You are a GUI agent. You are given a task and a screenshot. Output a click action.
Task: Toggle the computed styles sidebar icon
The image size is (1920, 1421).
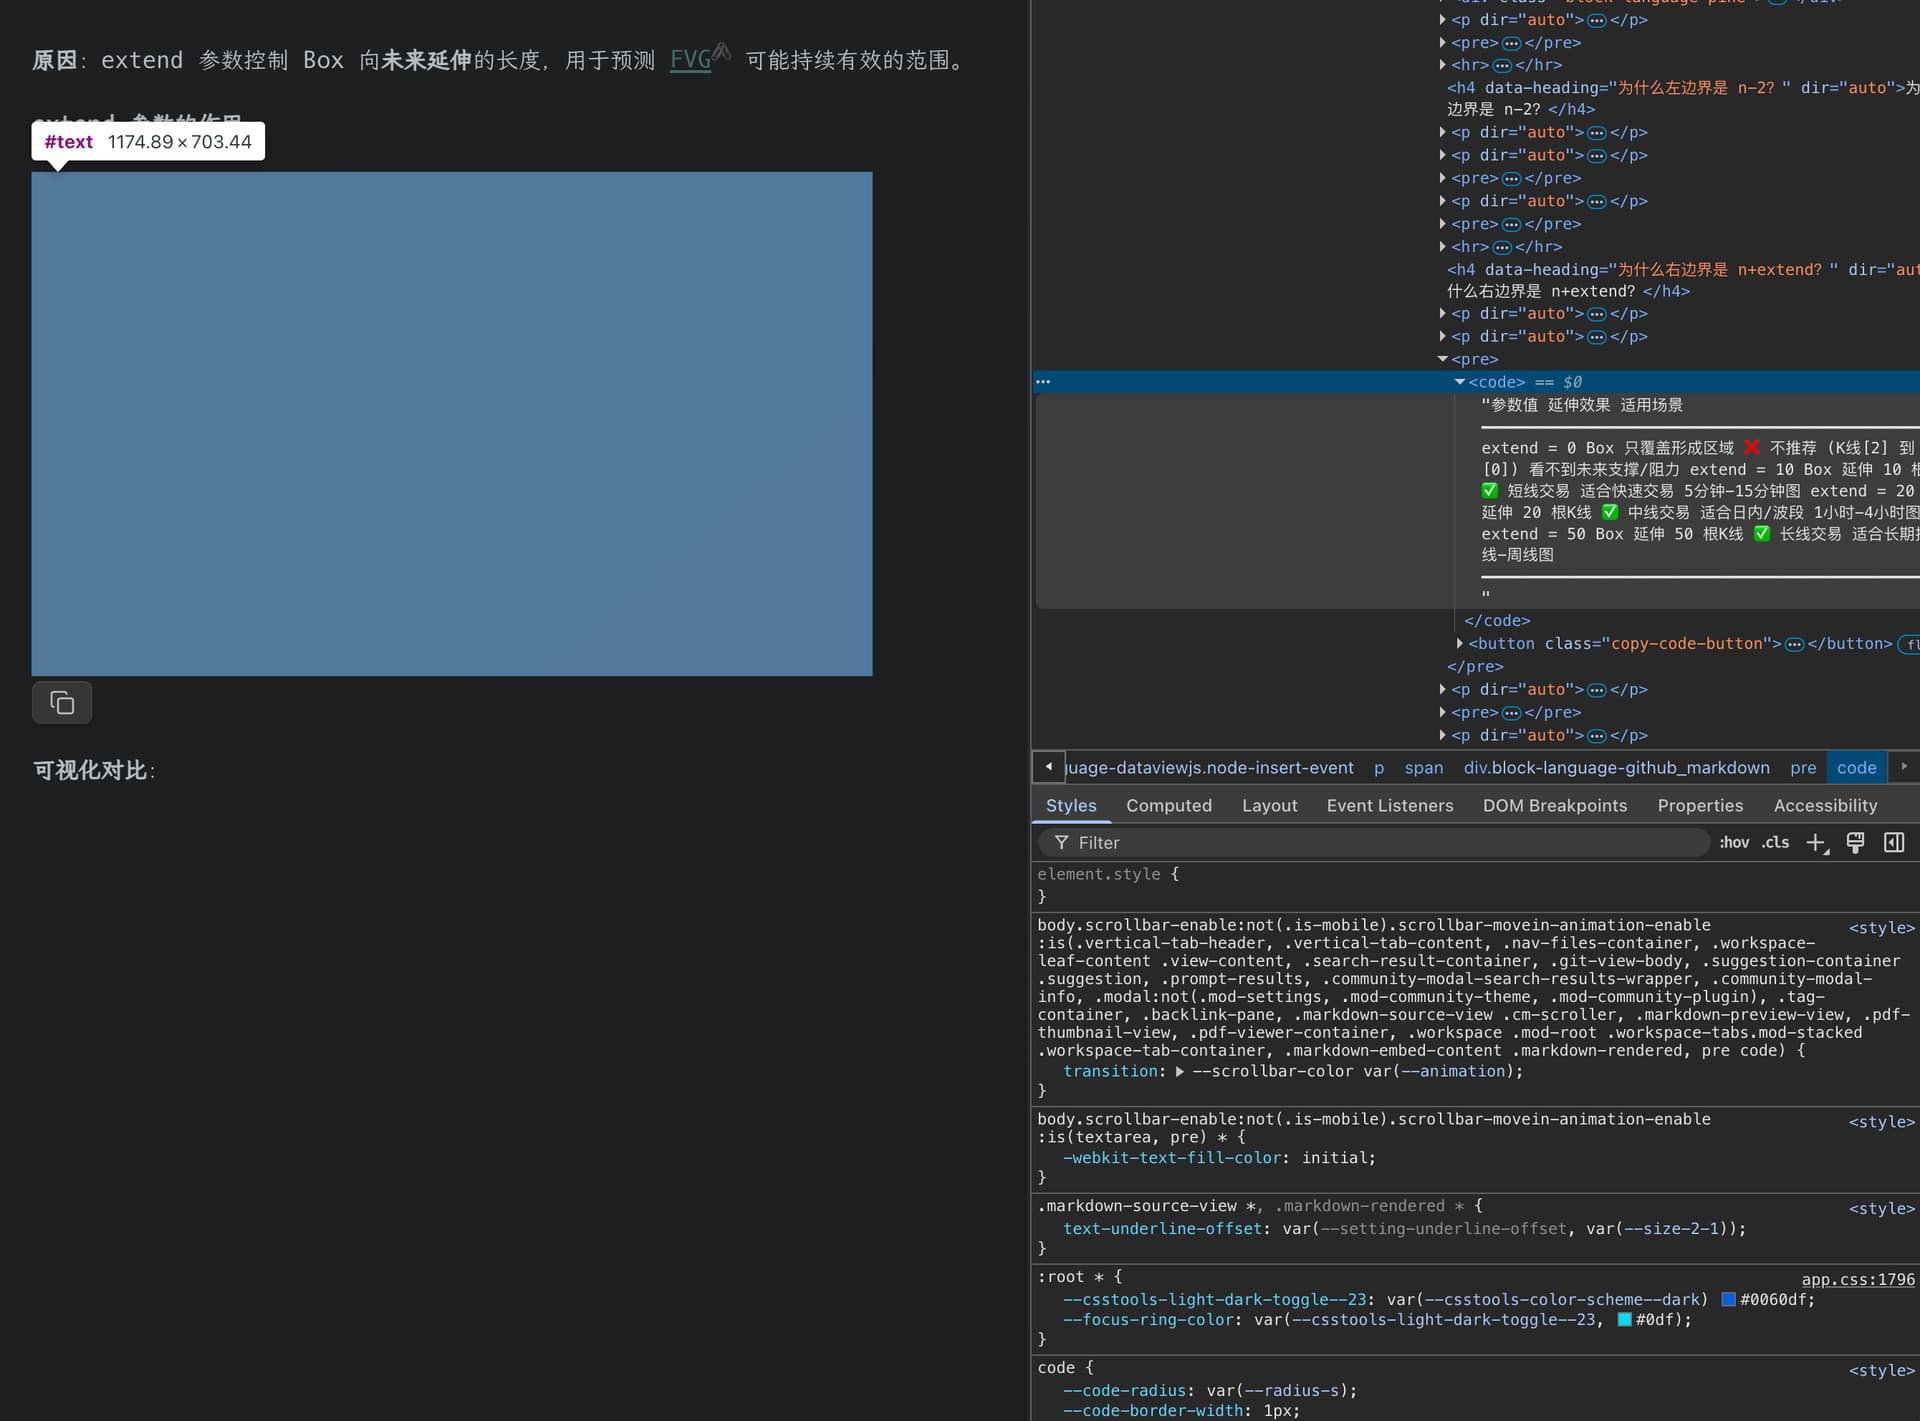1894,843
